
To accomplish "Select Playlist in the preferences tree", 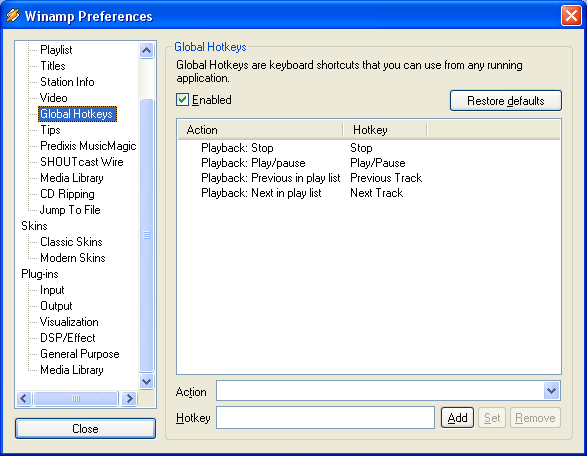I will pyautogui.click(x=56, y=50).
